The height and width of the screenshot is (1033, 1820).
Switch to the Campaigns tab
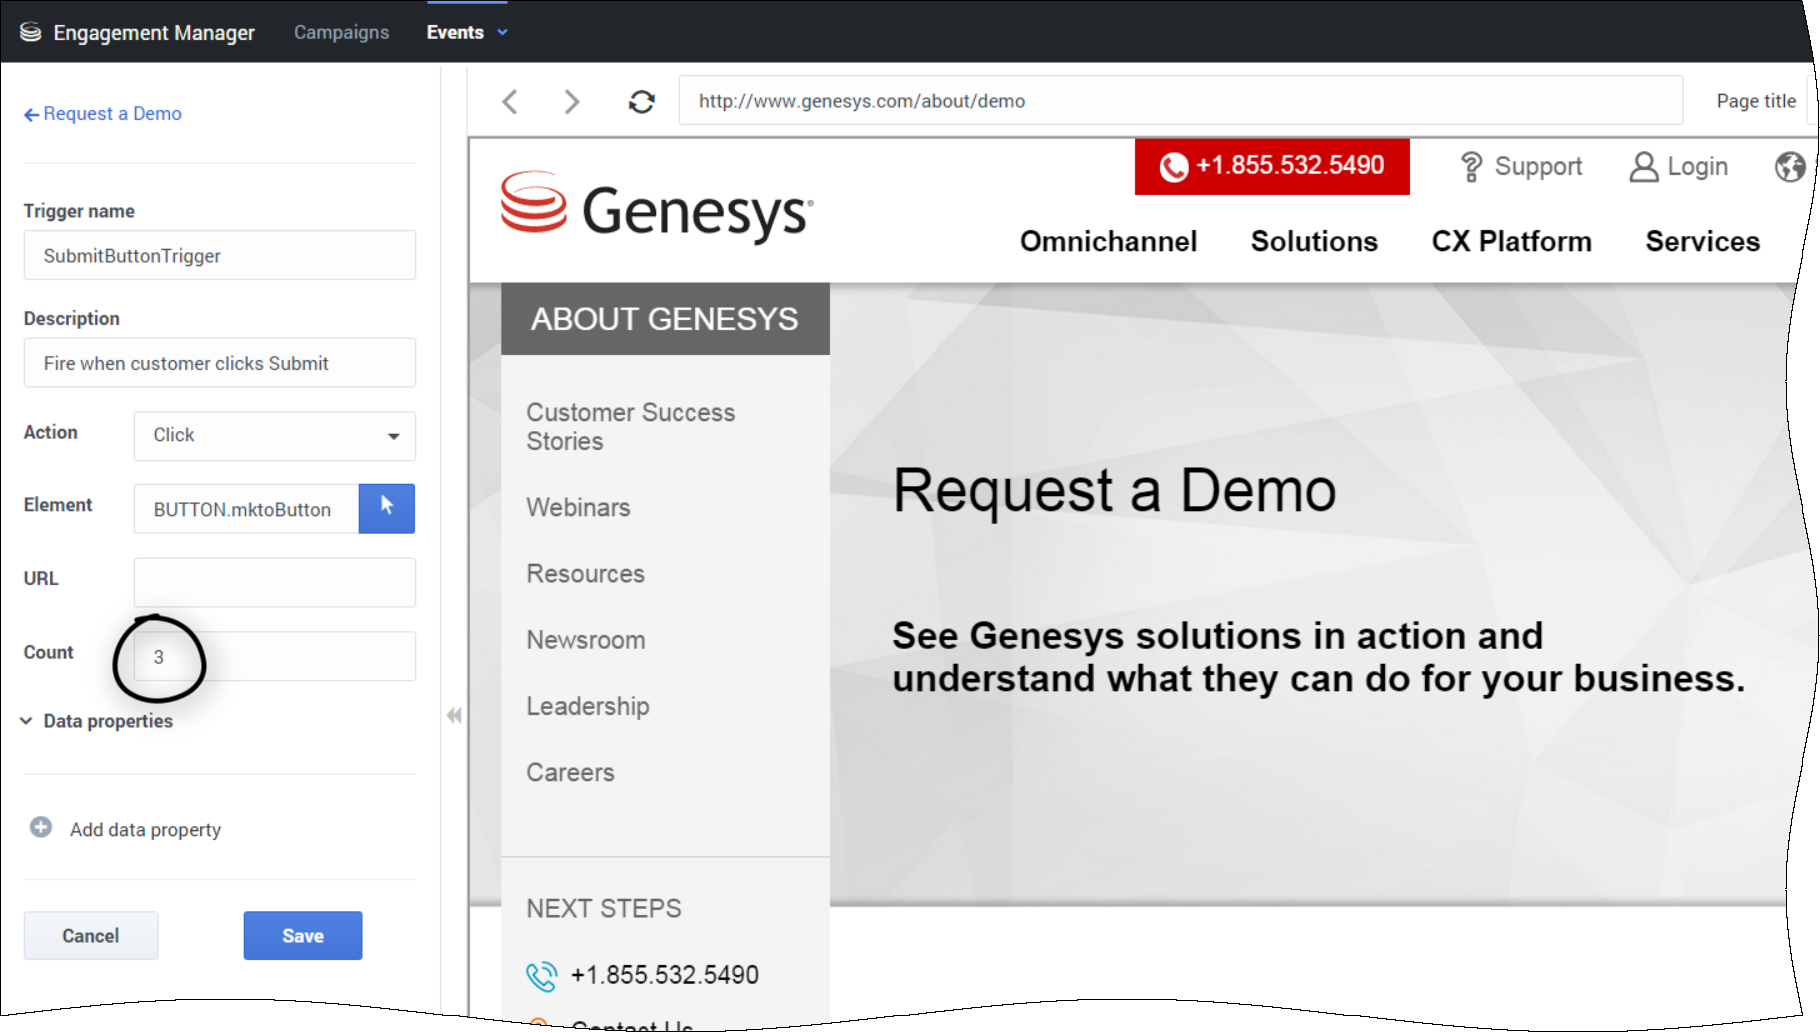coord(341,32)
